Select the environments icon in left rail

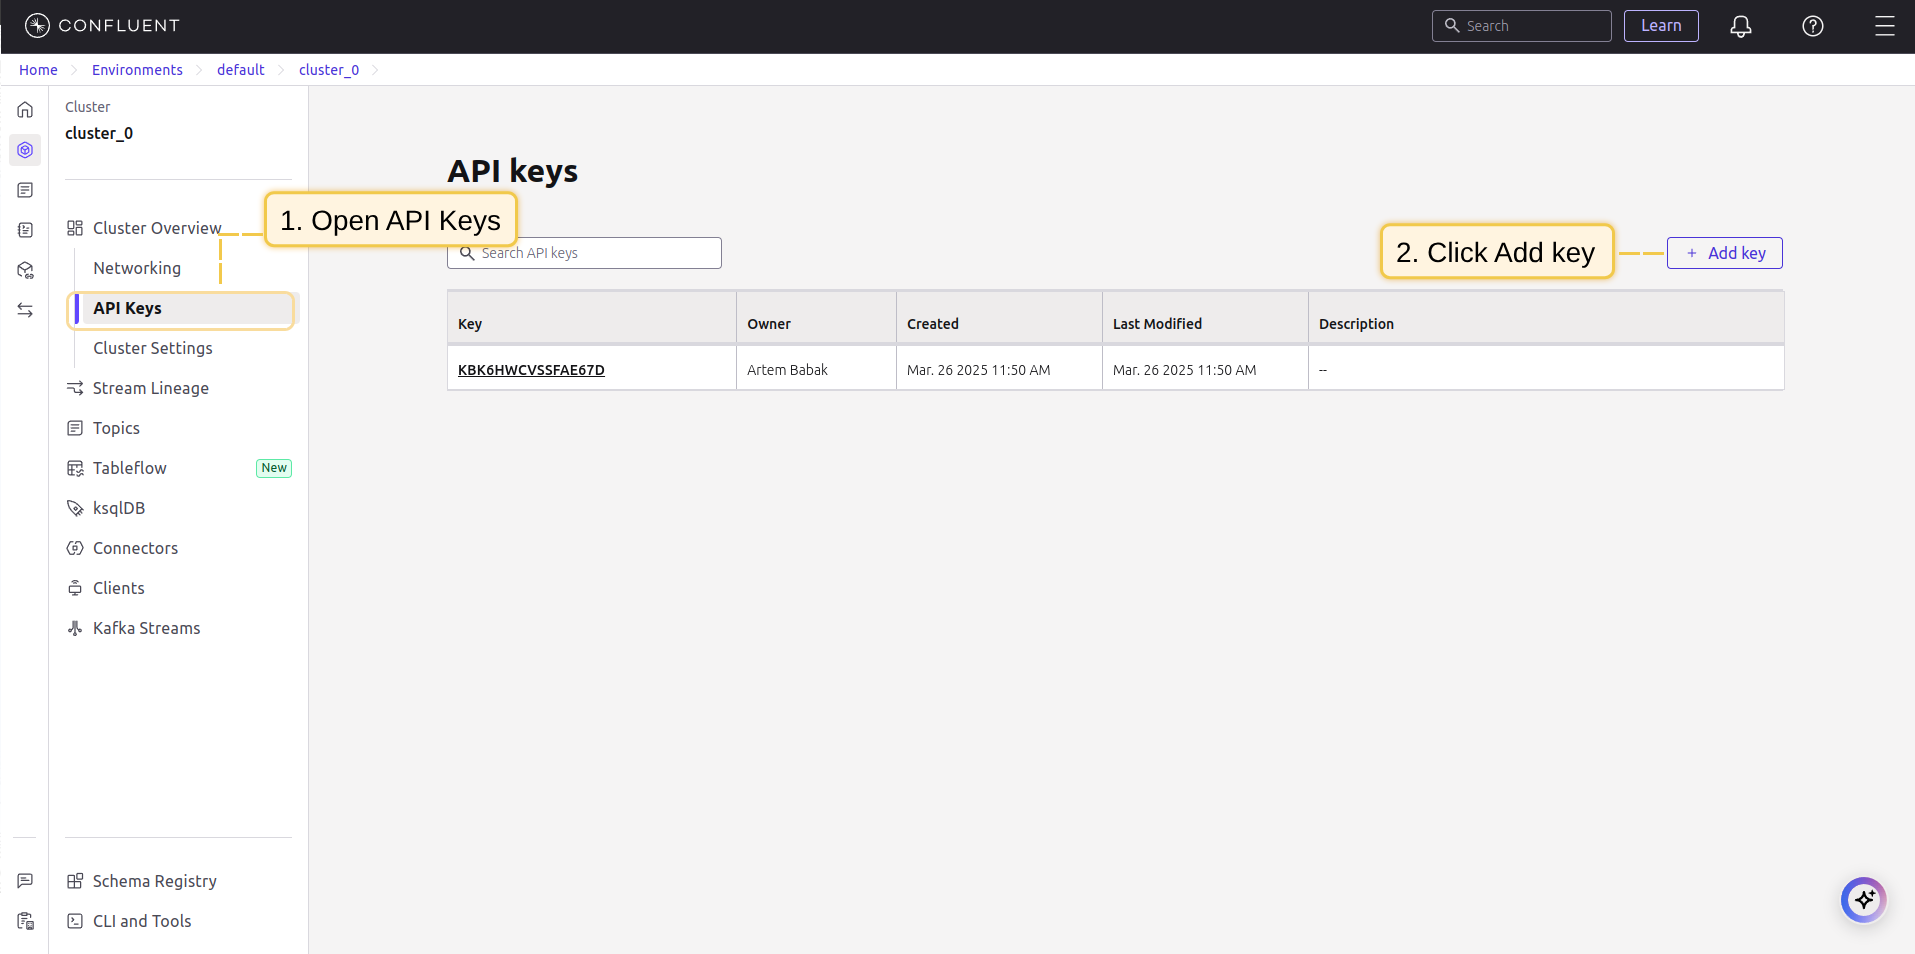point(25,150)
